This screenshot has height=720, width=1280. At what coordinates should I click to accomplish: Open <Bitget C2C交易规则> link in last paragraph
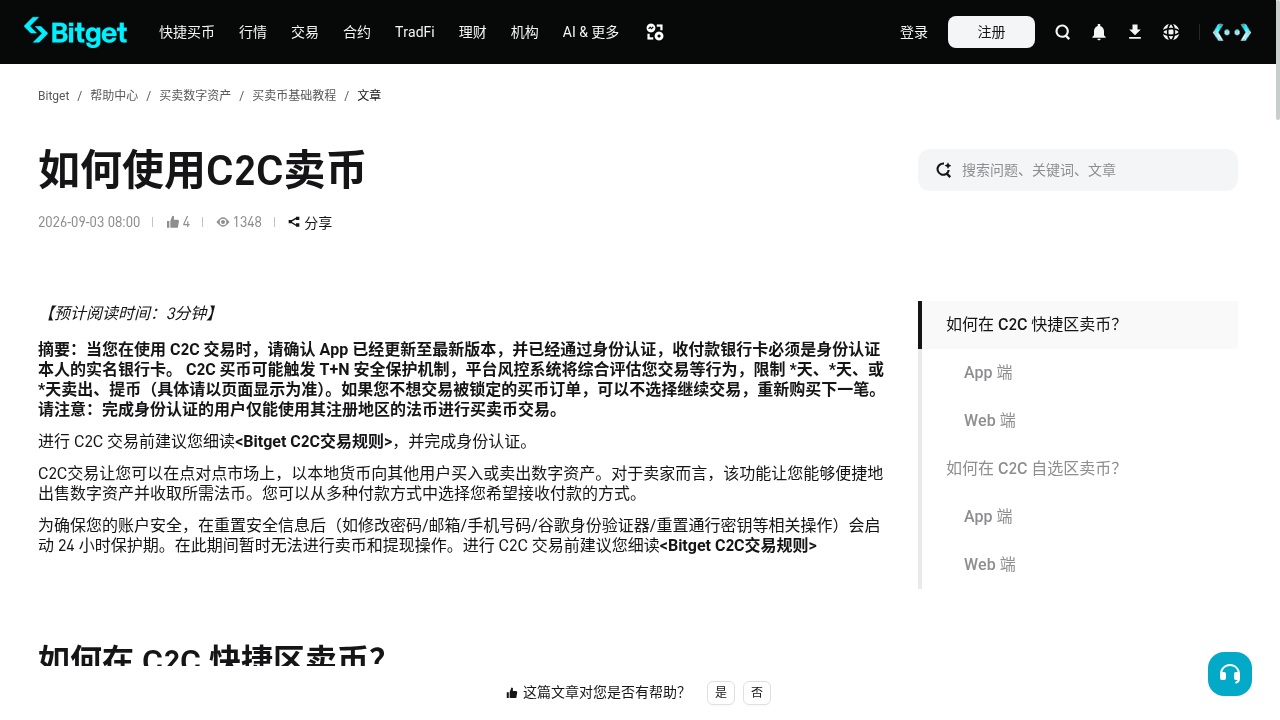point(738,545)
